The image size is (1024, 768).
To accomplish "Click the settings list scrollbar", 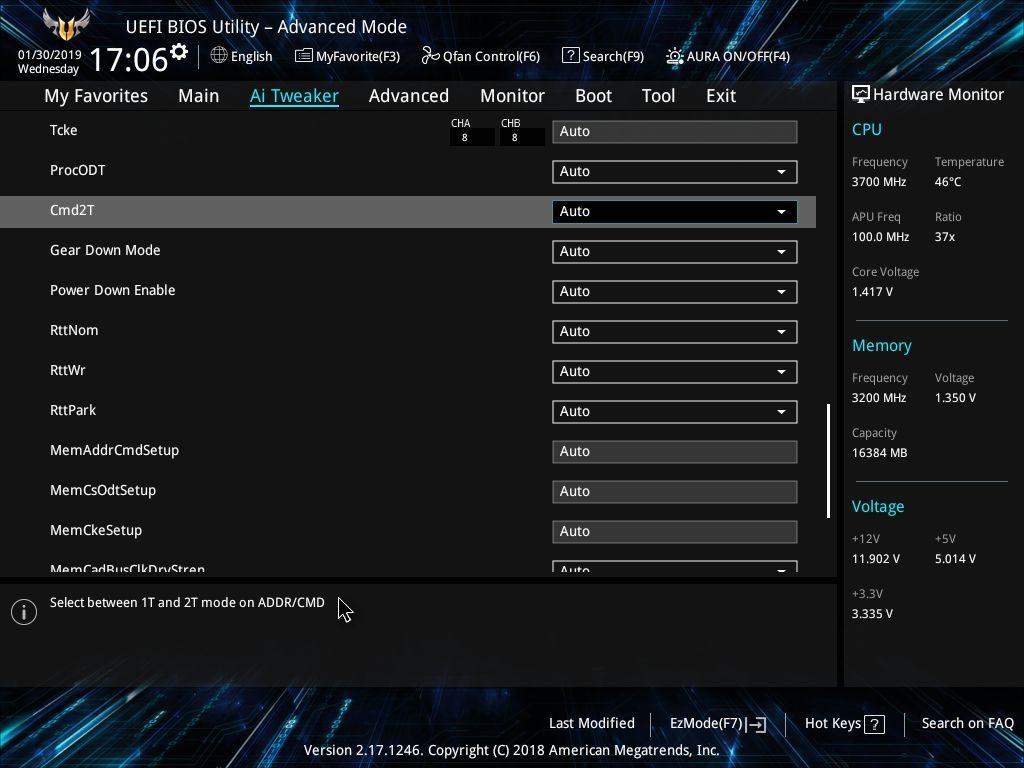I will [829, 461].
